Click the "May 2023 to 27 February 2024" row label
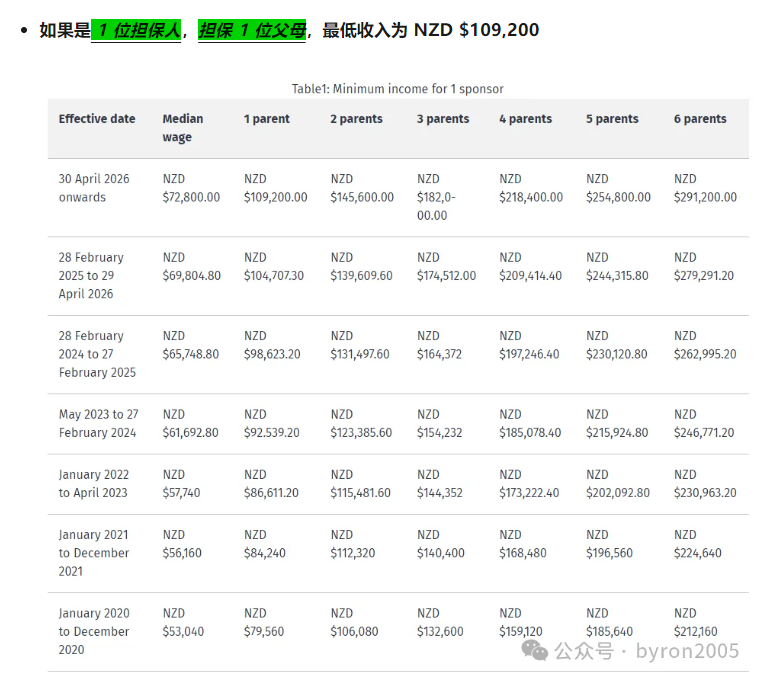The image size is (779, 694). tap(98, 423)
